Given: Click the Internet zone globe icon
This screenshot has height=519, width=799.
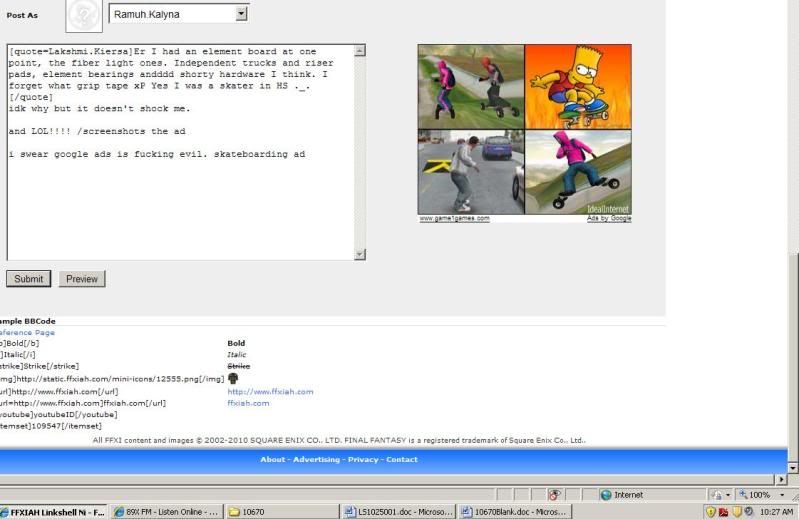Looking at the screenshot, I should (606, 494).
